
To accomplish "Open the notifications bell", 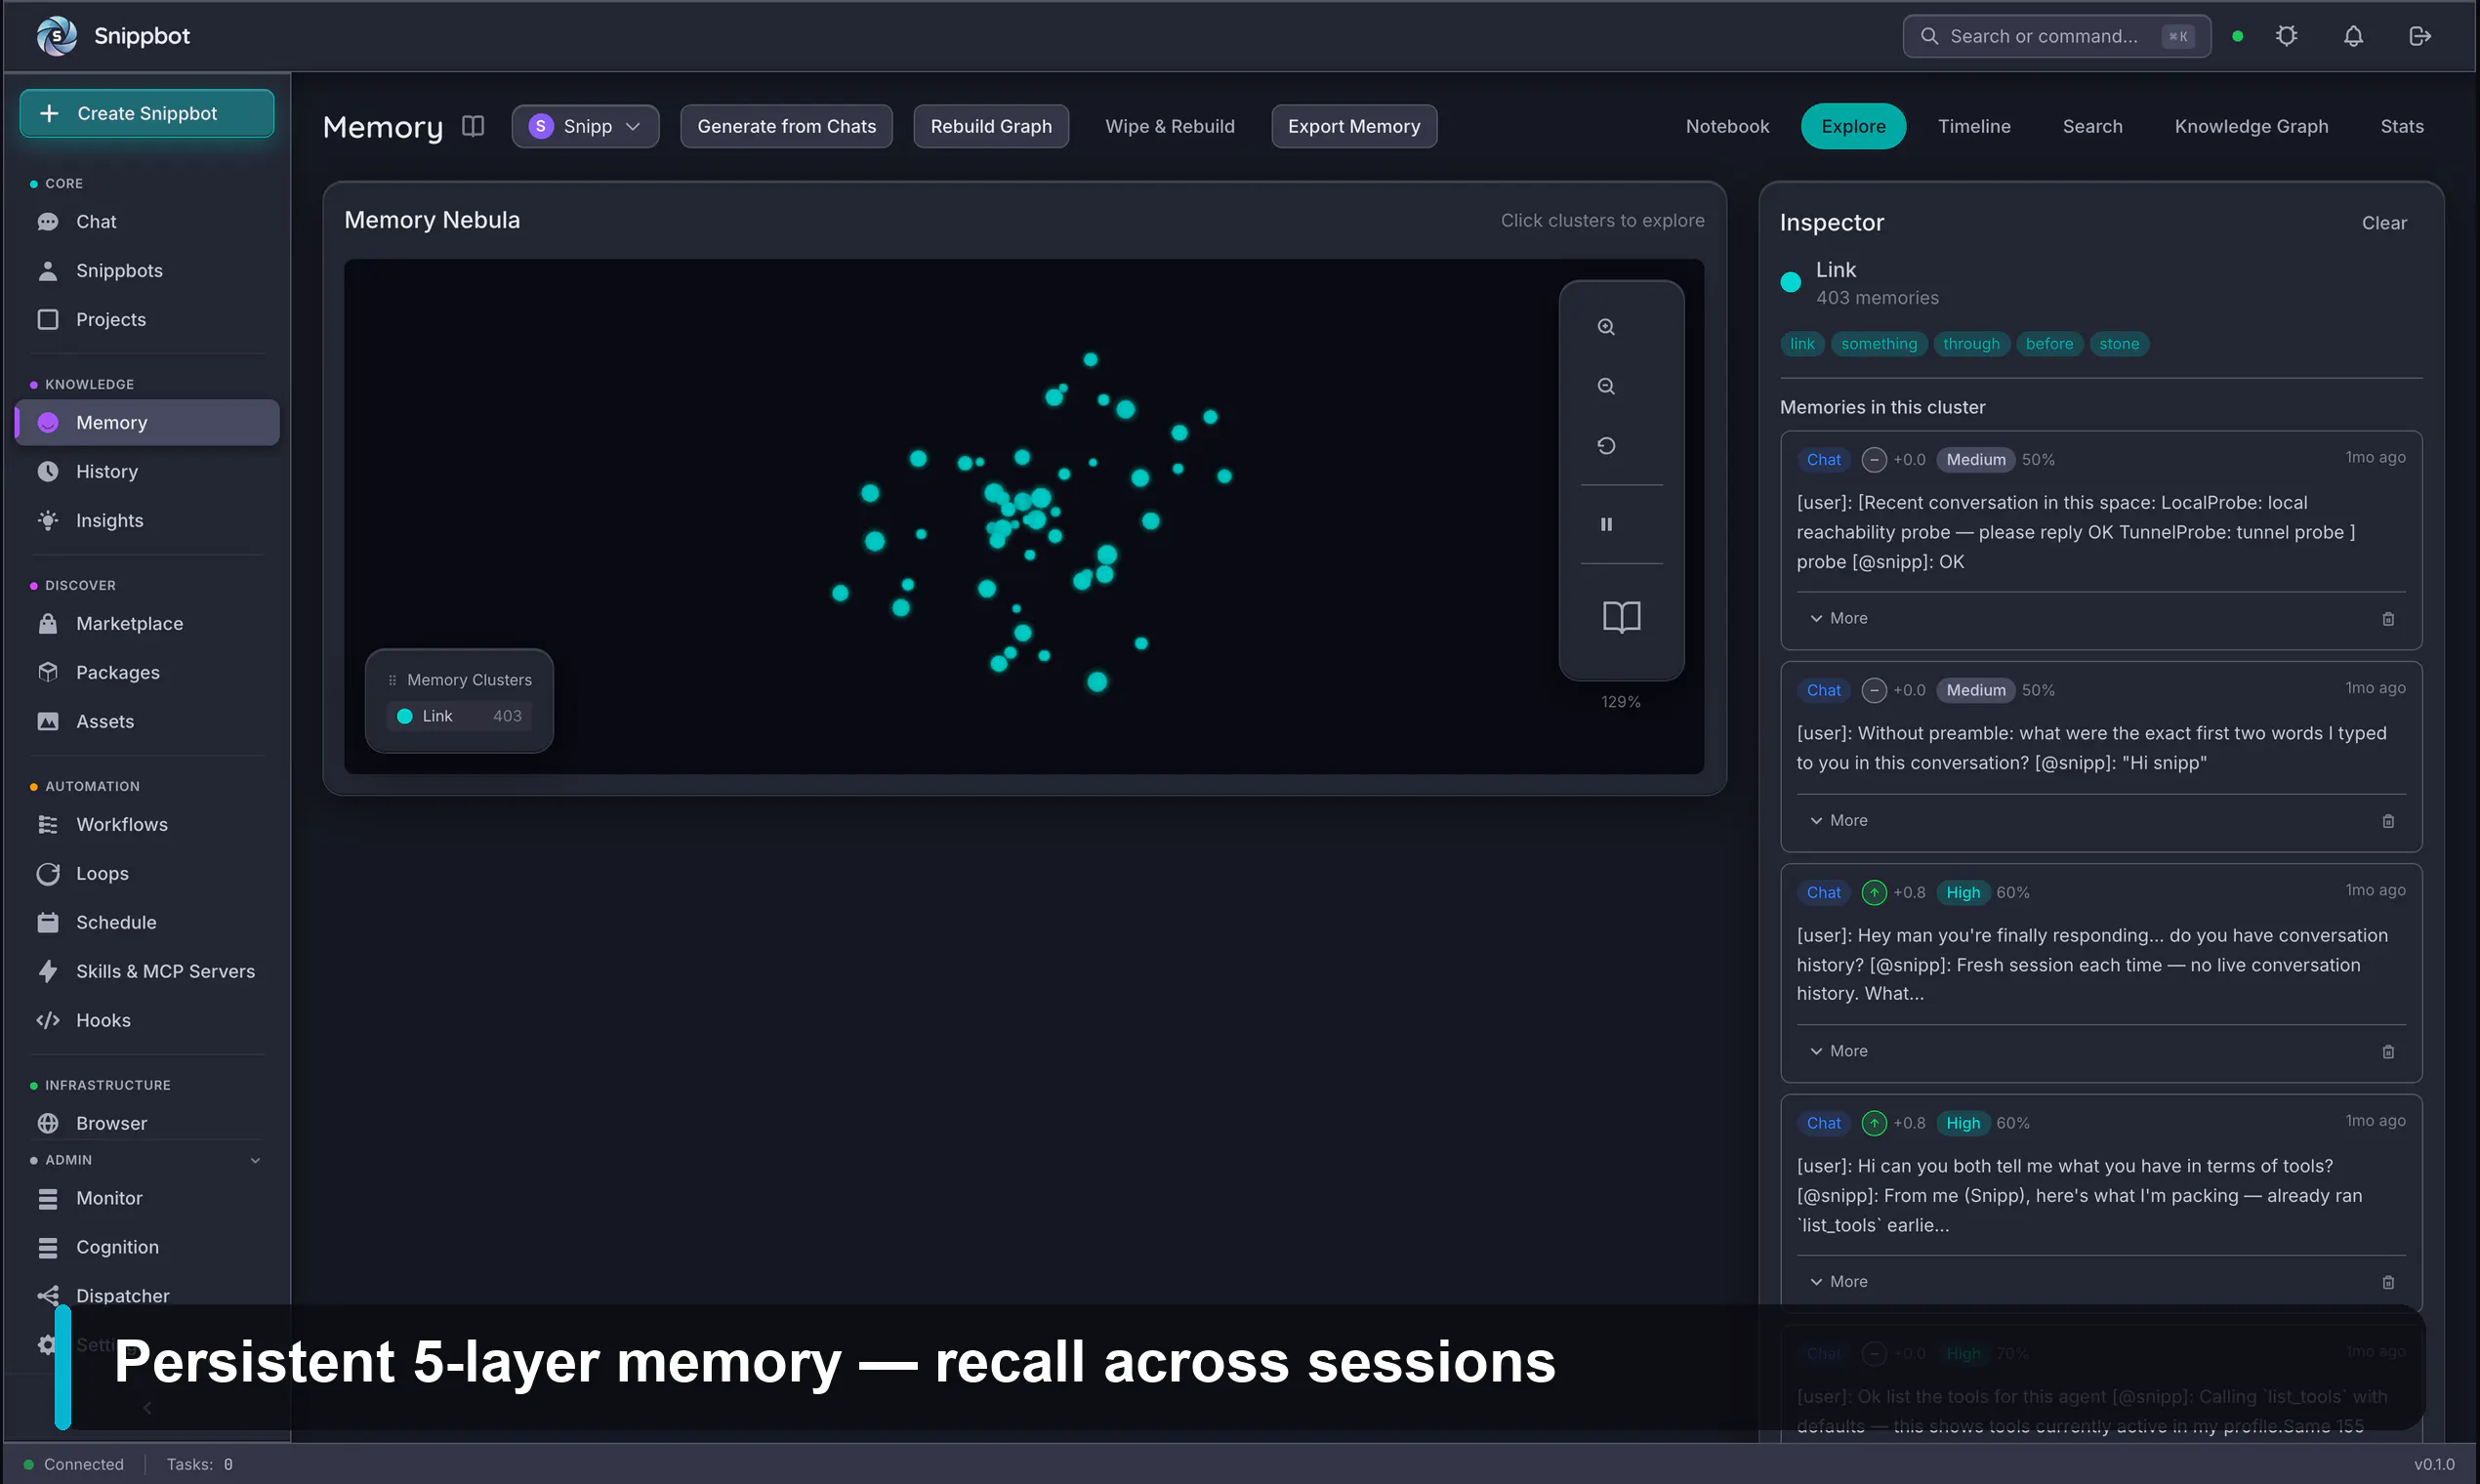I will [x=2353, y=36].
